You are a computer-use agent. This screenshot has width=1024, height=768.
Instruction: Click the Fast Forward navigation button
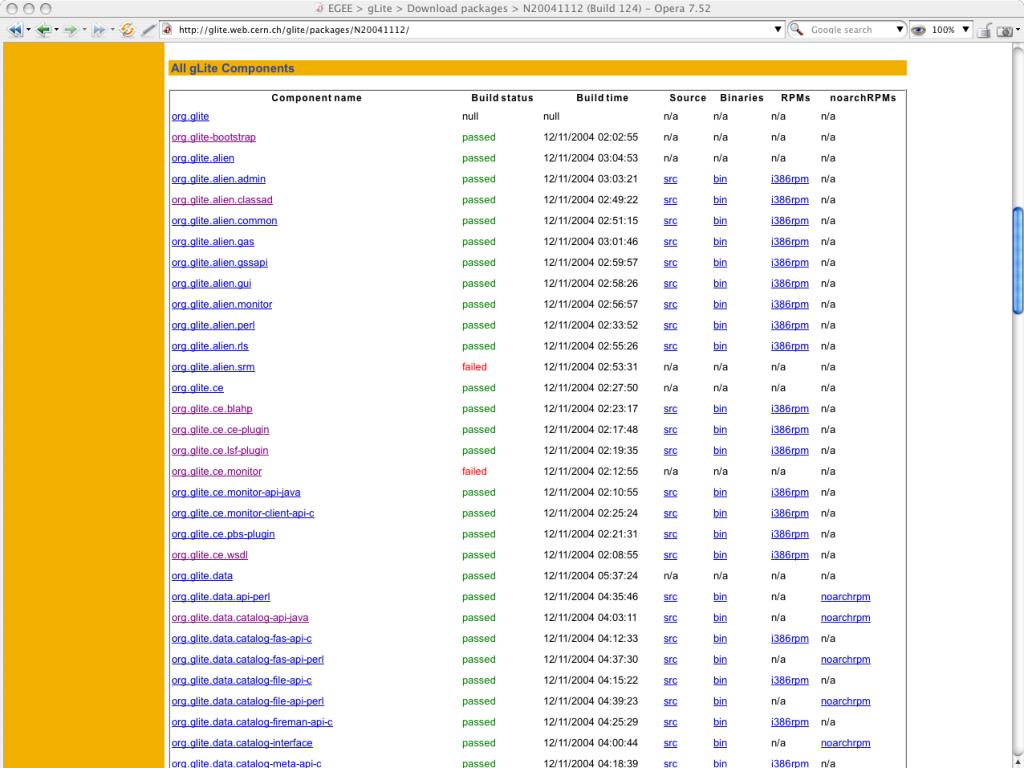(x=99, y=29)
